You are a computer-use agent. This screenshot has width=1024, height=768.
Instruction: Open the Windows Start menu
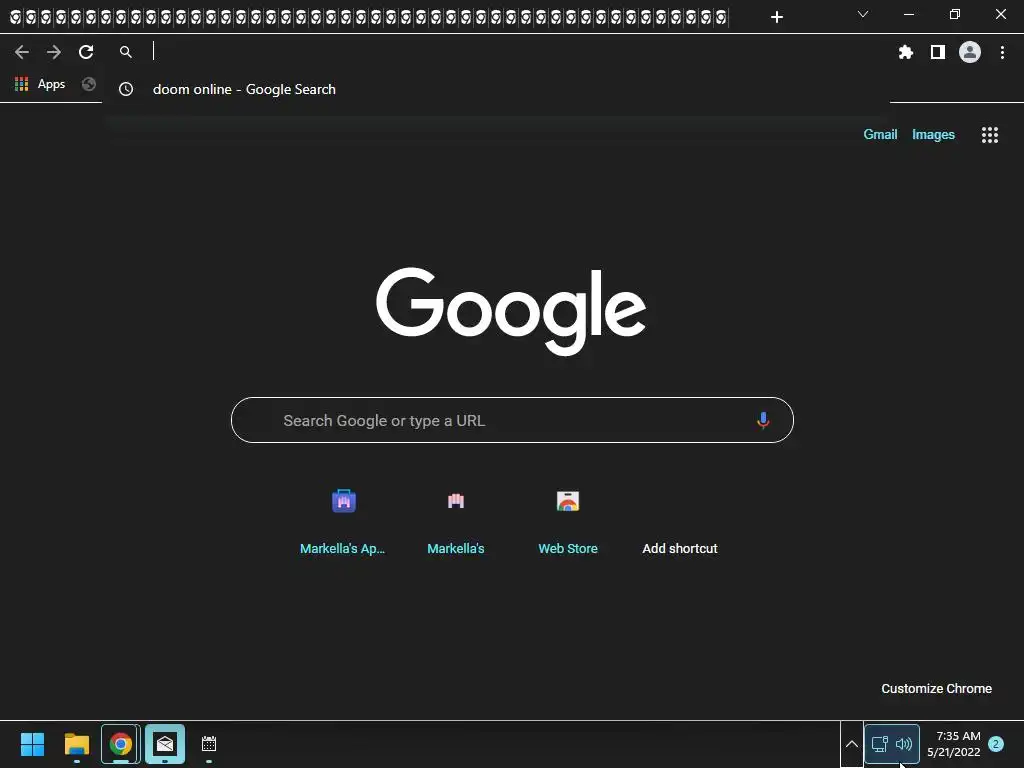(x=32, y=744)
